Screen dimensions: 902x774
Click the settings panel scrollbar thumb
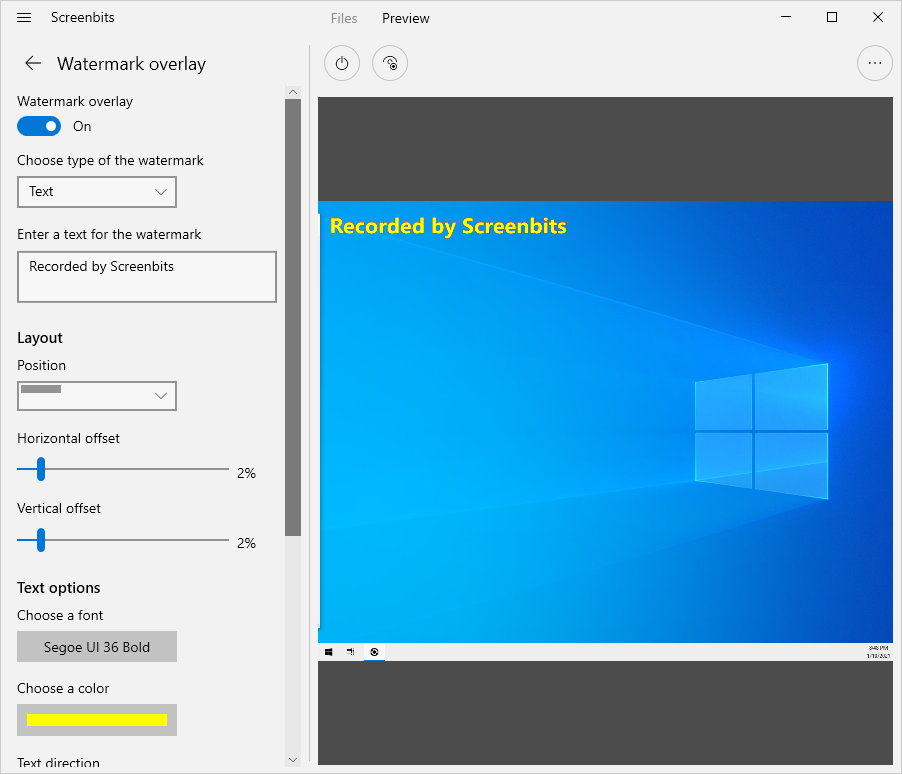293,318
